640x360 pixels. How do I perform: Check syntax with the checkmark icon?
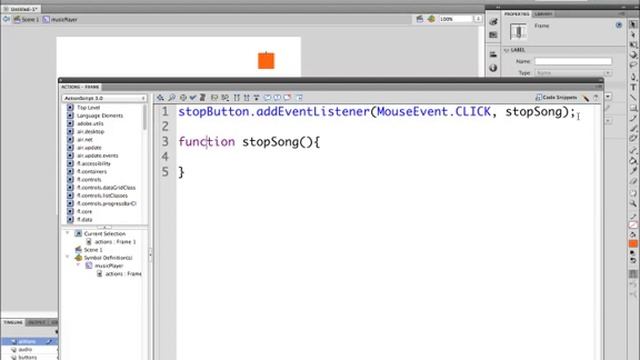pos(193,98)
